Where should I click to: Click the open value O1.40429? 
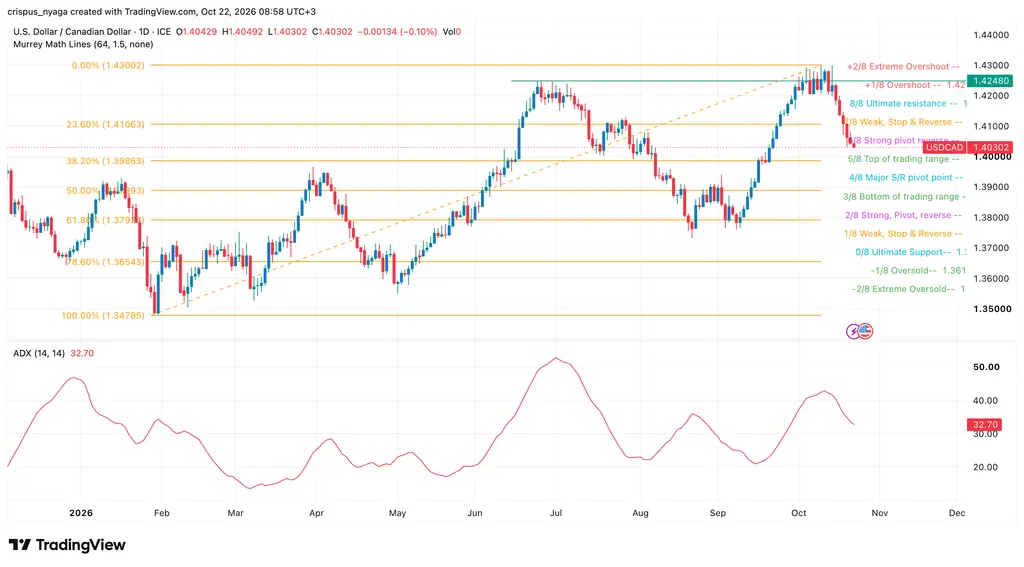click(x=197, y=31)
